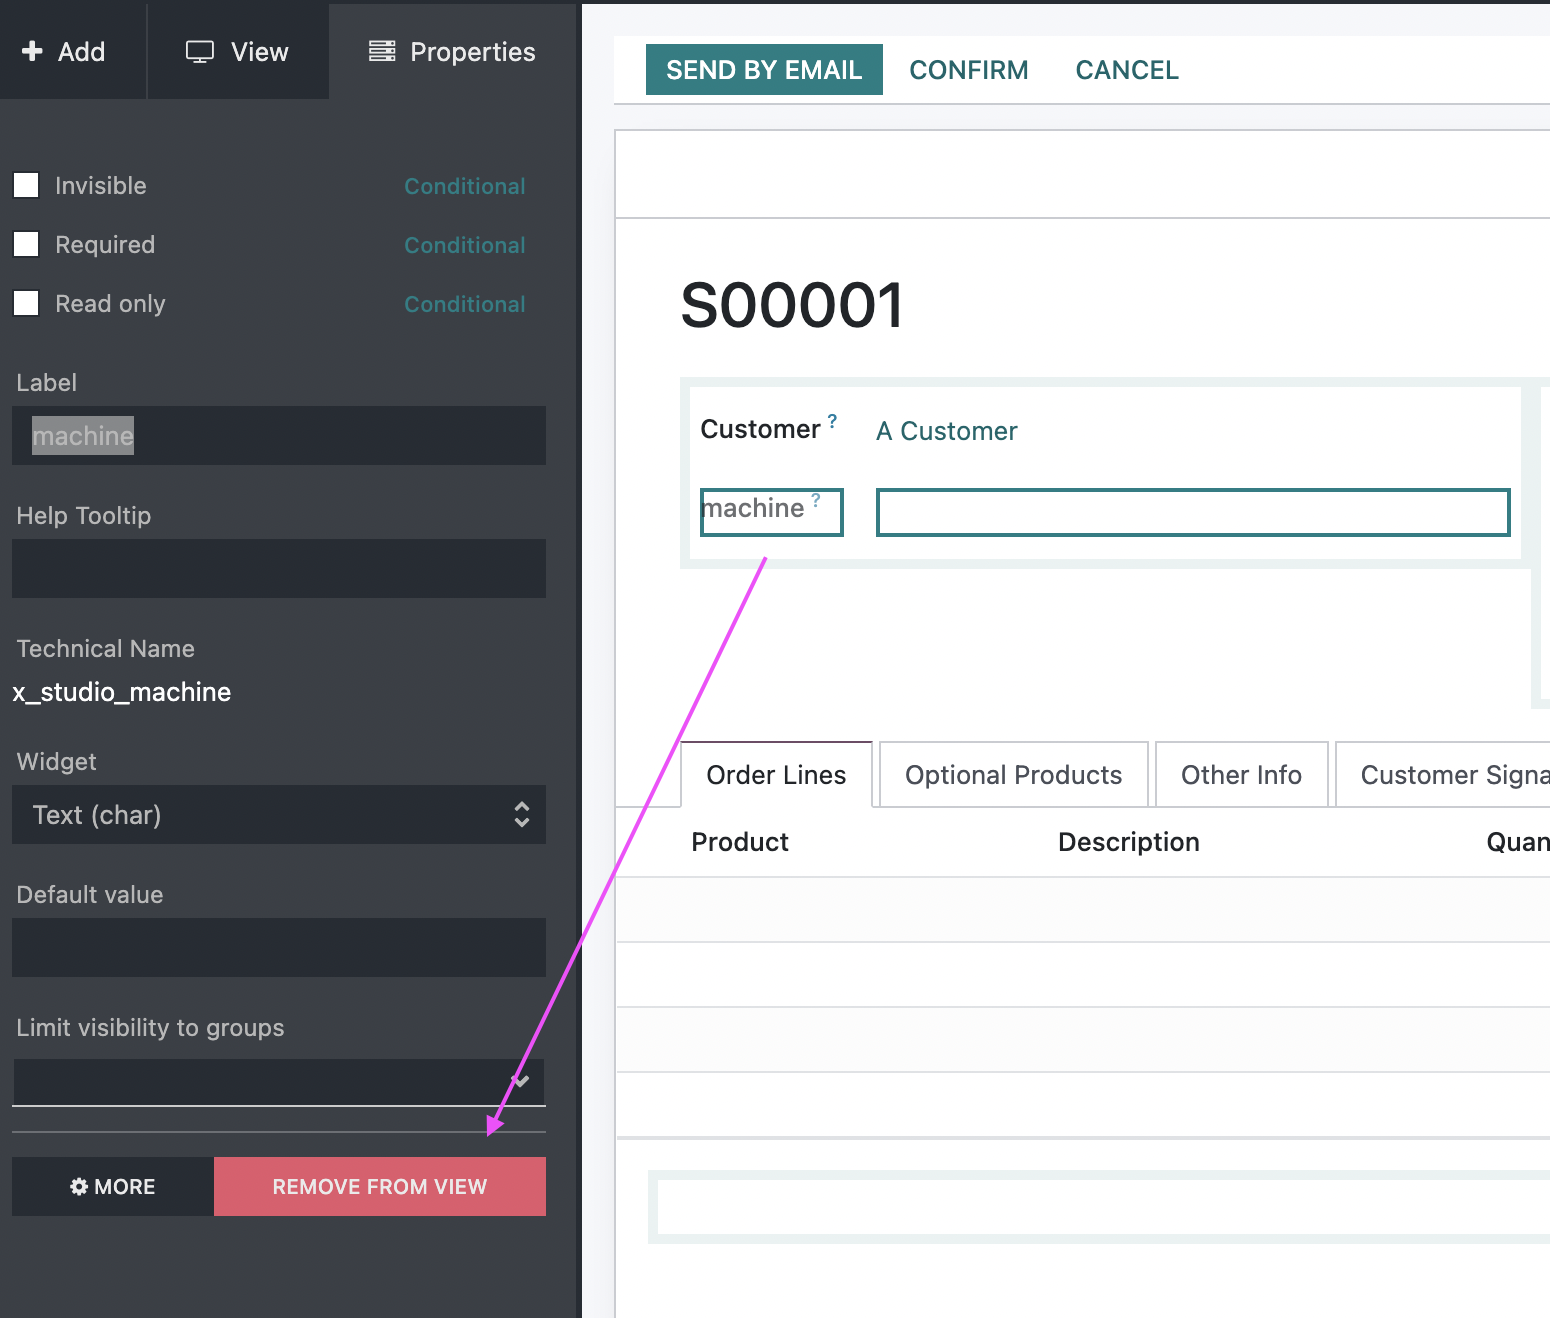Click the Properties tab list icon
The image size is (1550, 1318).
coord(382,51)
